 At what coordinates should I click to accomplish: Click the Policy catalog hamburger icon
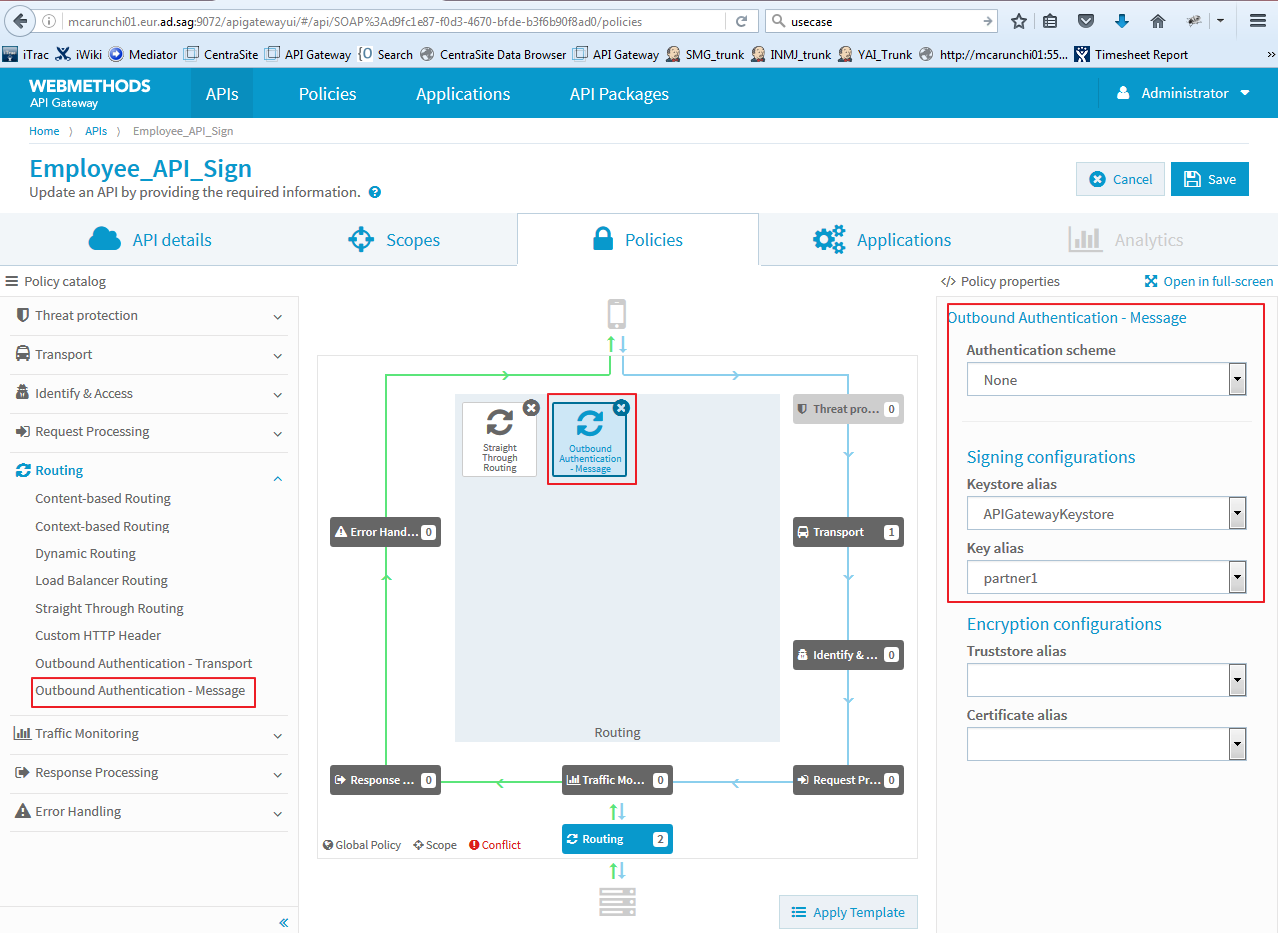[x=12, y=281]
